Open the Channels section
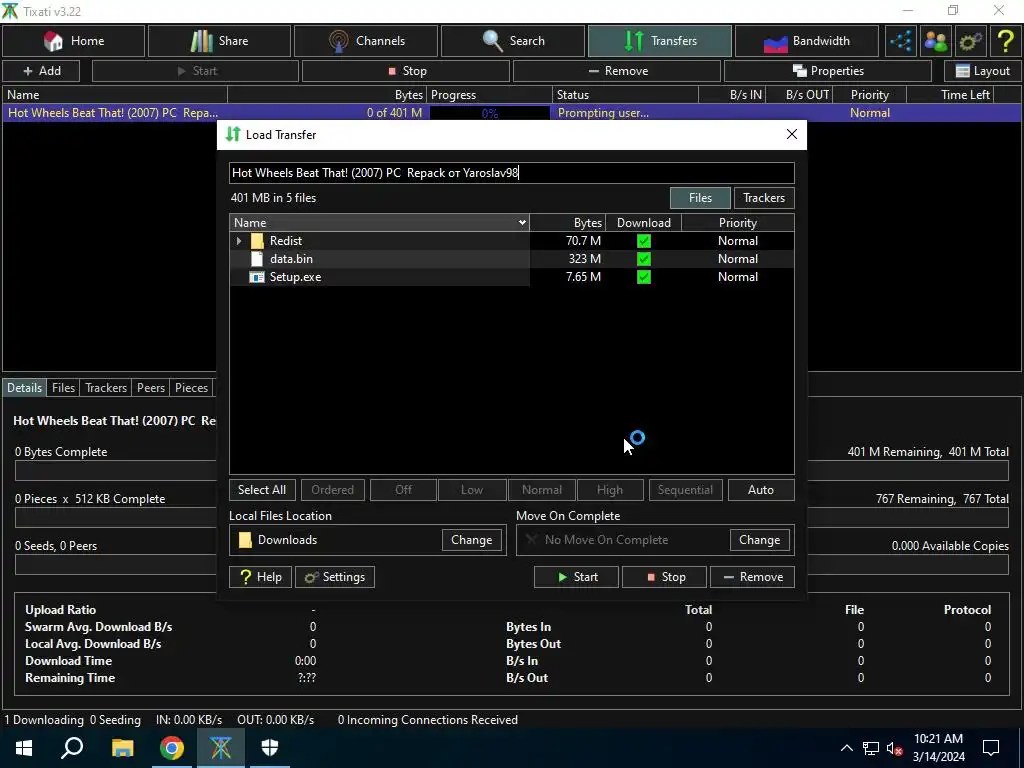The image size is (1024, 768). (366, 41)
